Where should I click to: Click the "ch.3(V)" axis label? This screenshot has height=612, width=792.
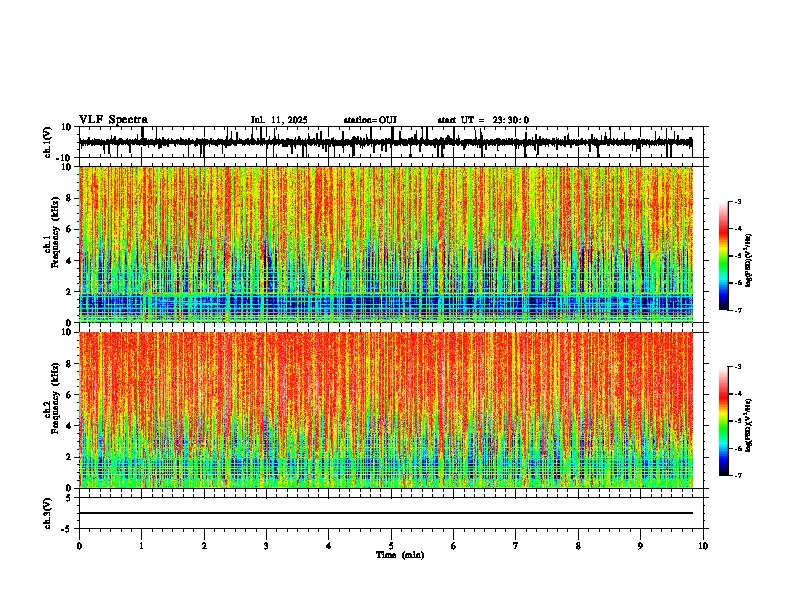(x=48, y=513)
